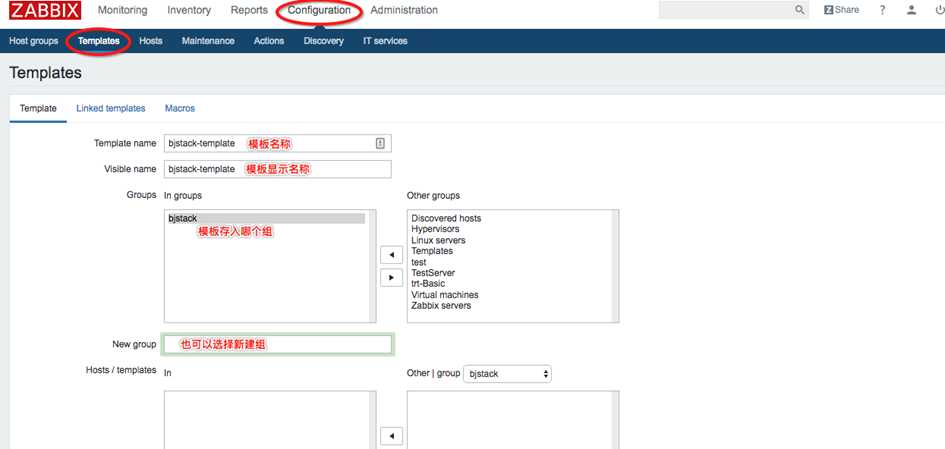The image size is (945, 449).
Task: Select test in Other groups list
Action: (x=419, y=262)
